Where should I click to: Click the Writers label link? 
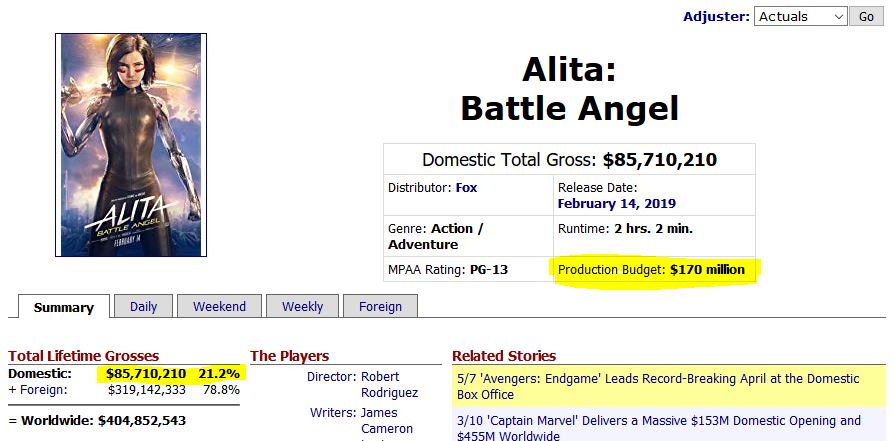[333, 413]
